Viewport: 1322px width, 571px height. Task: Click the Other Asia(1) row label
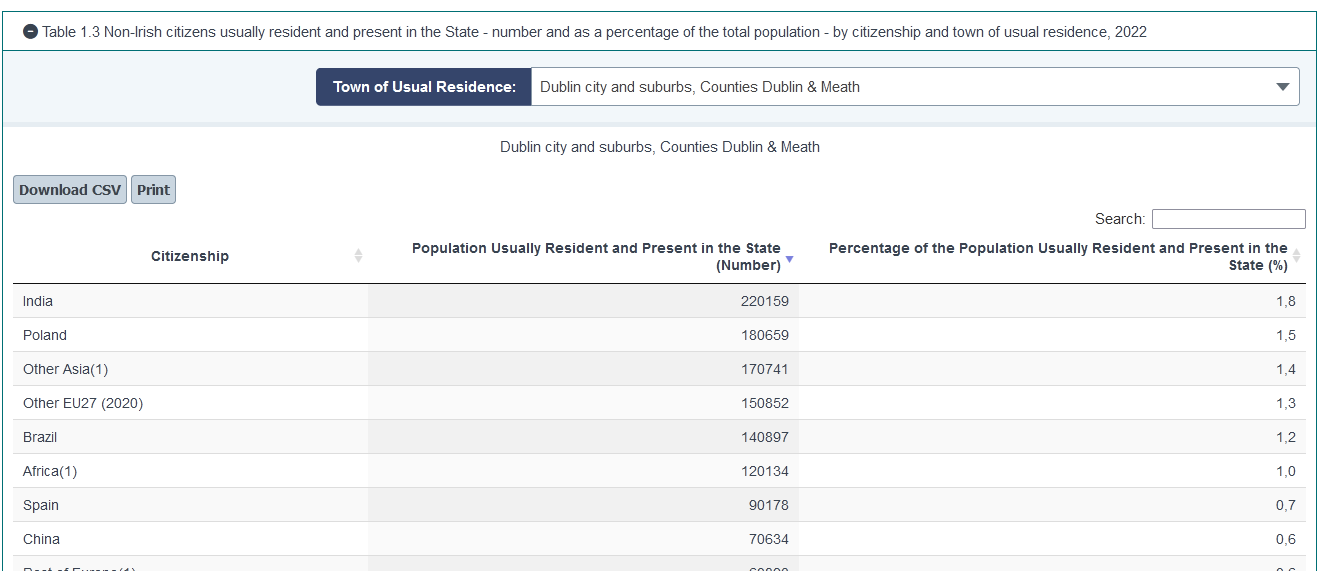tap(65, 369)
